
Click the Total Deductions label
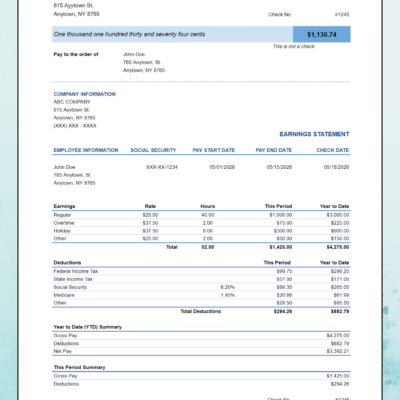pos(201,311)
